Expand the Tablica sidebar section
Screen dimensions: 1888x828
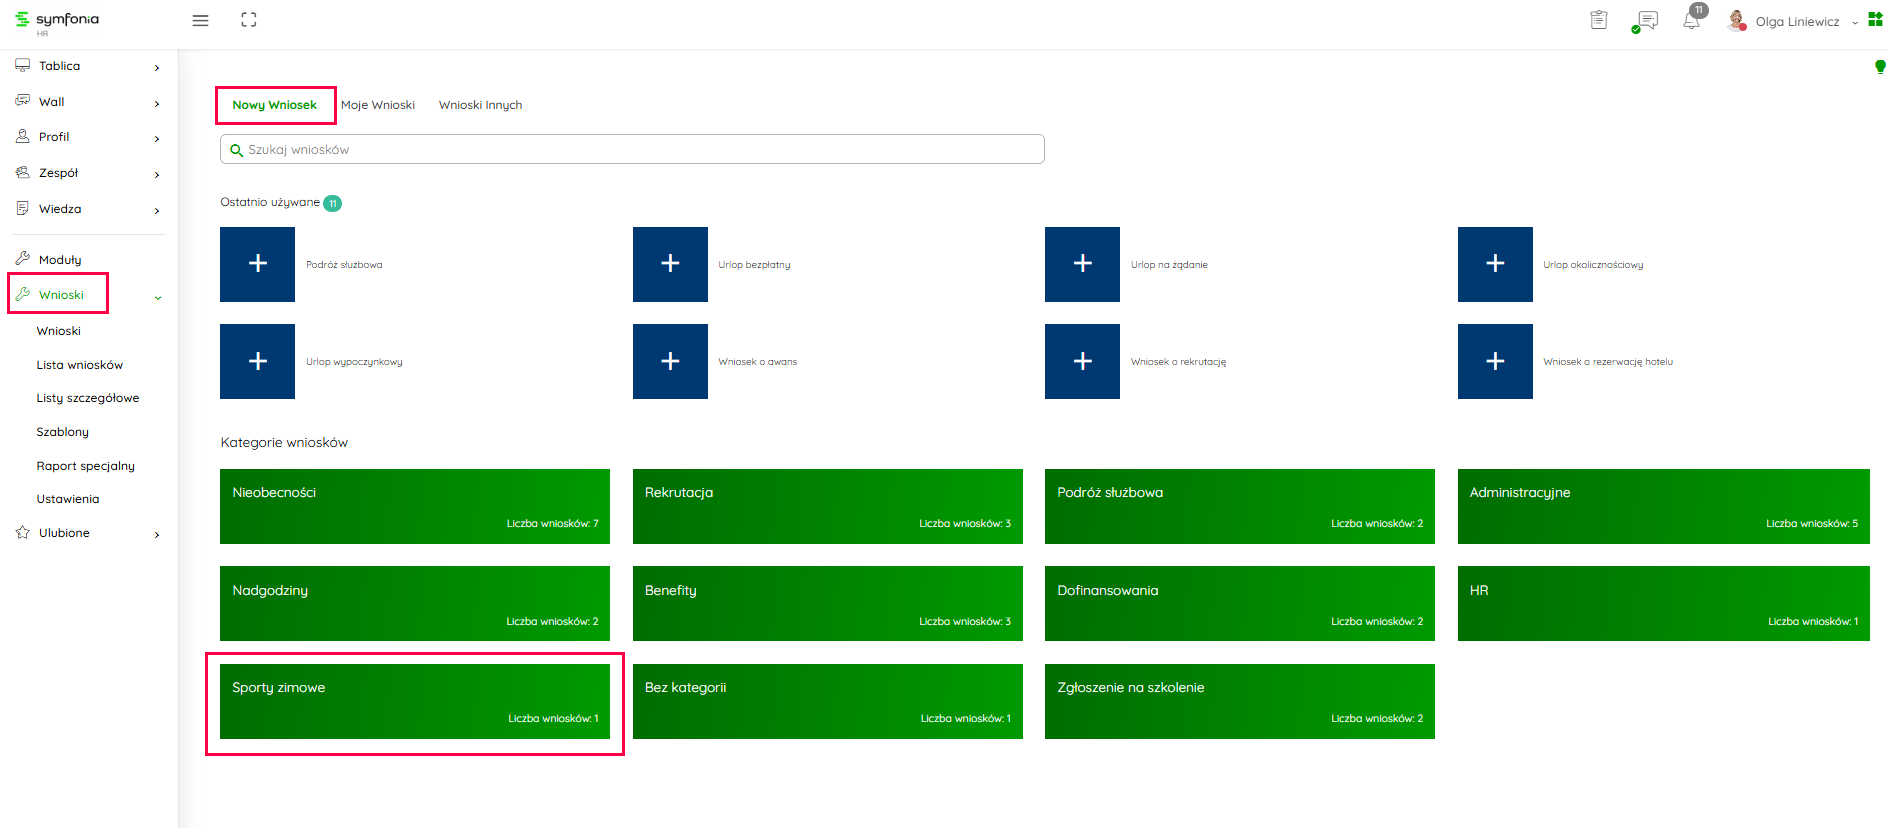[157, 67]
